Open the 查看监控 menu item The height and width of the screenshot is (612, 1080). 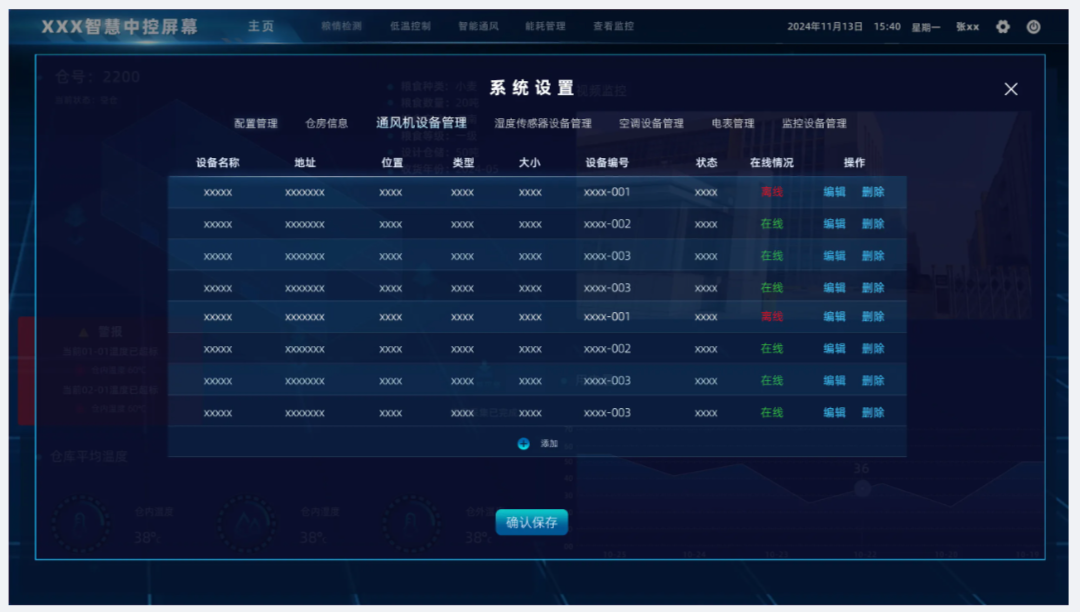611,27
